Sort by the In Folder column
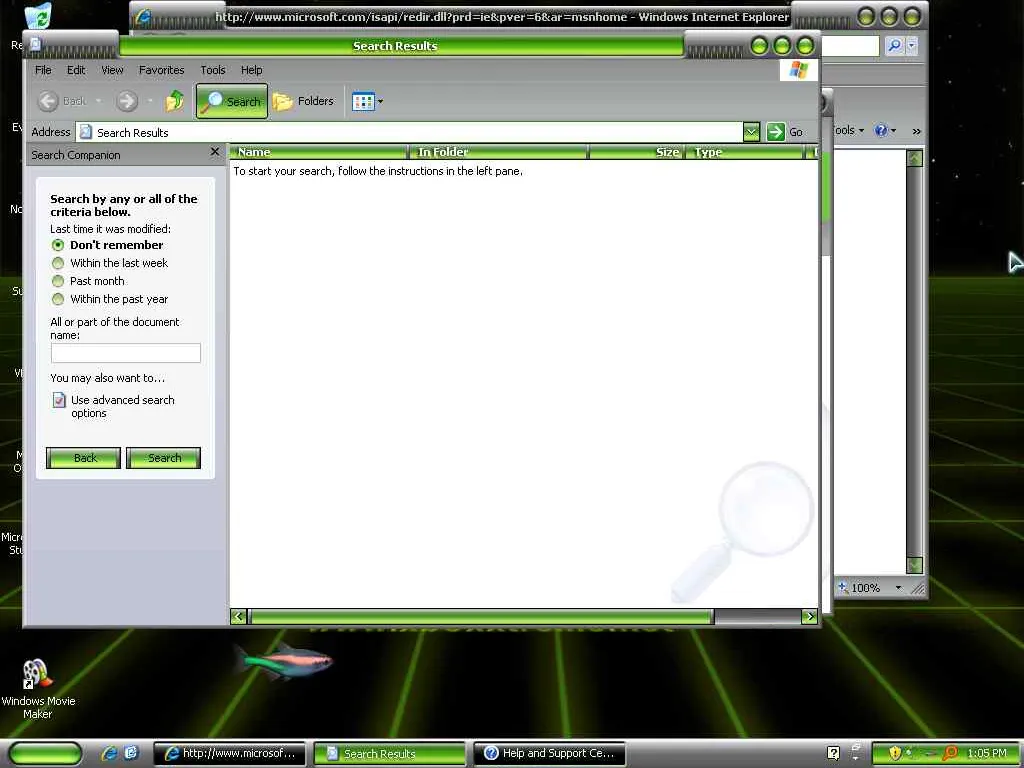Screen dimensions: 1024x768 [498, 152]
